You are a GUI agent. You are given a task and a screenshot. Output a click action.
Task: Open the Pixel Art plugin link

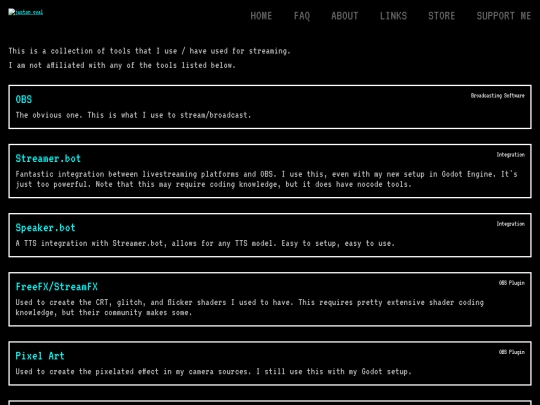[40, 356]
